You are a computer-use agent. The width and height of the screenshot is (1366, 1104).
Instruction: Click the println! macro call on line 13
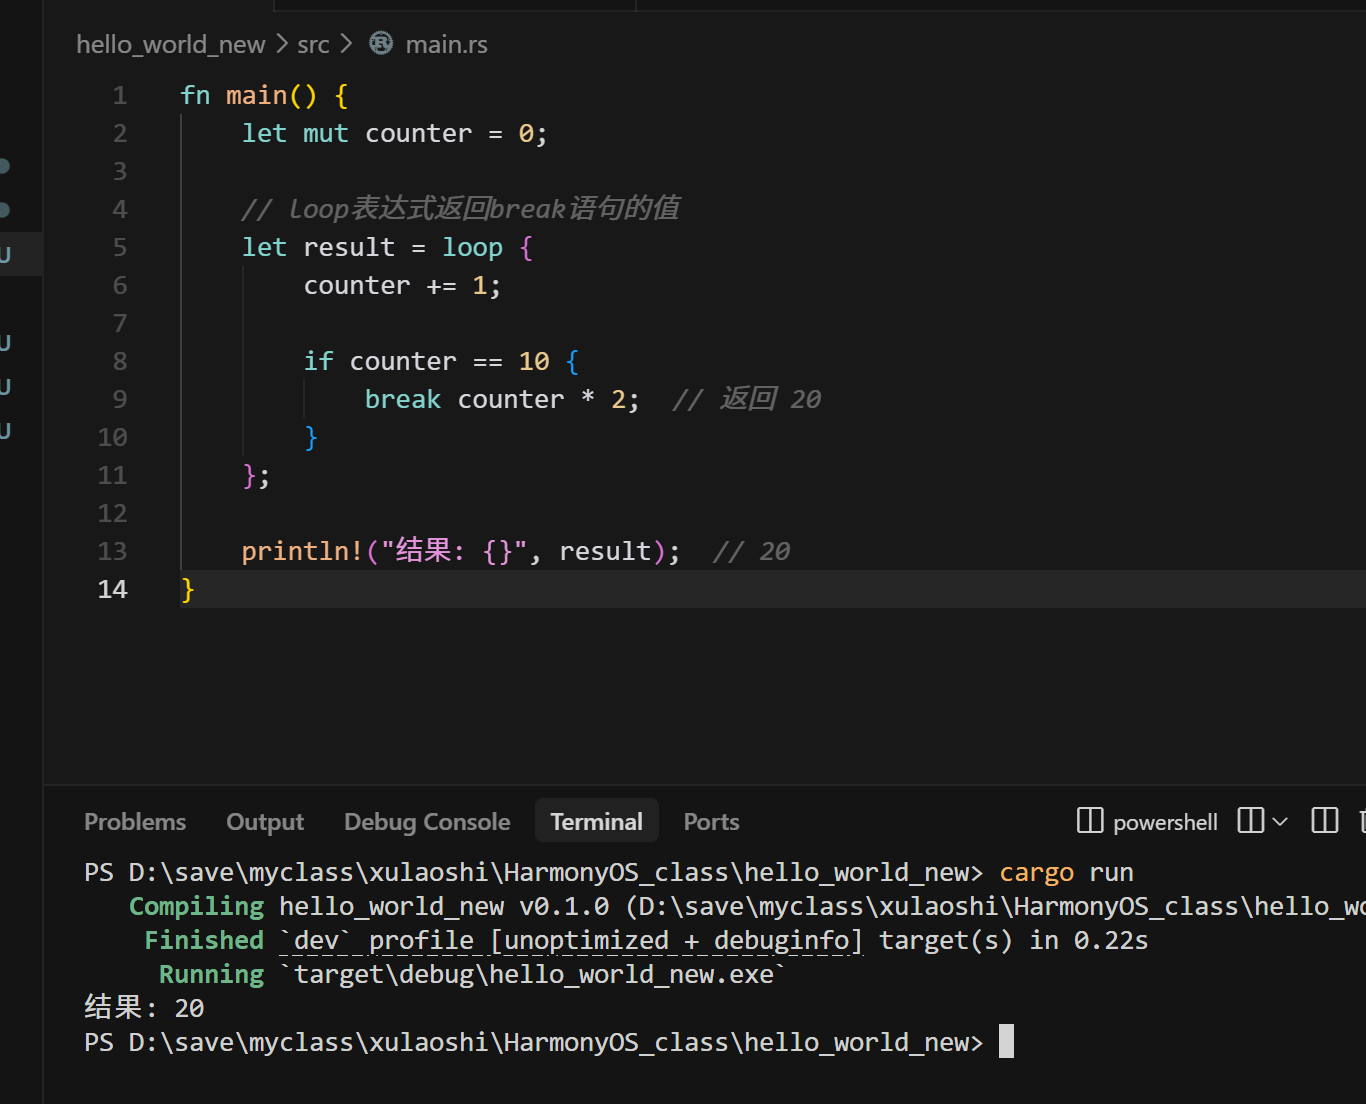[x=461, y=552]
